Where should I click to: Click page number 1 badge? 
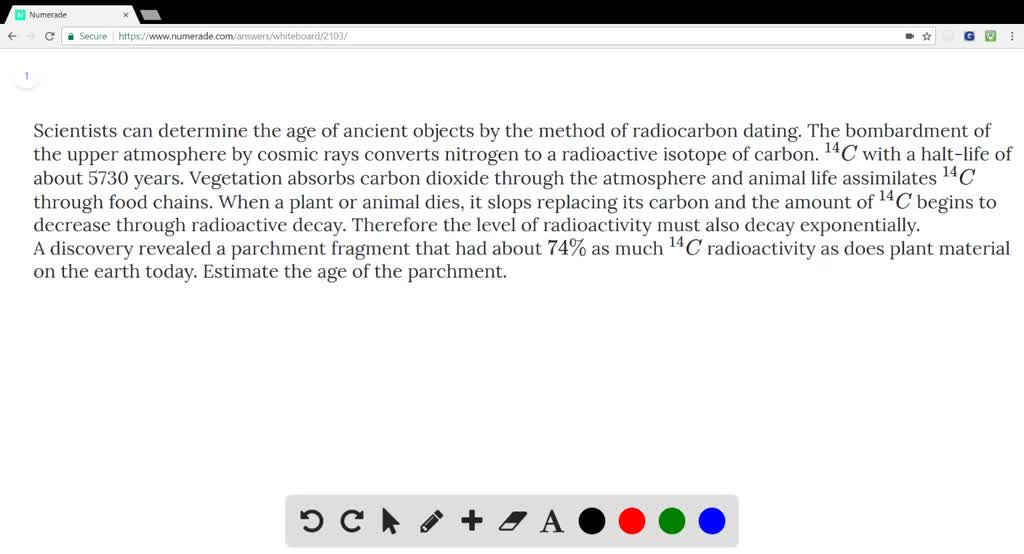(27, 76)
